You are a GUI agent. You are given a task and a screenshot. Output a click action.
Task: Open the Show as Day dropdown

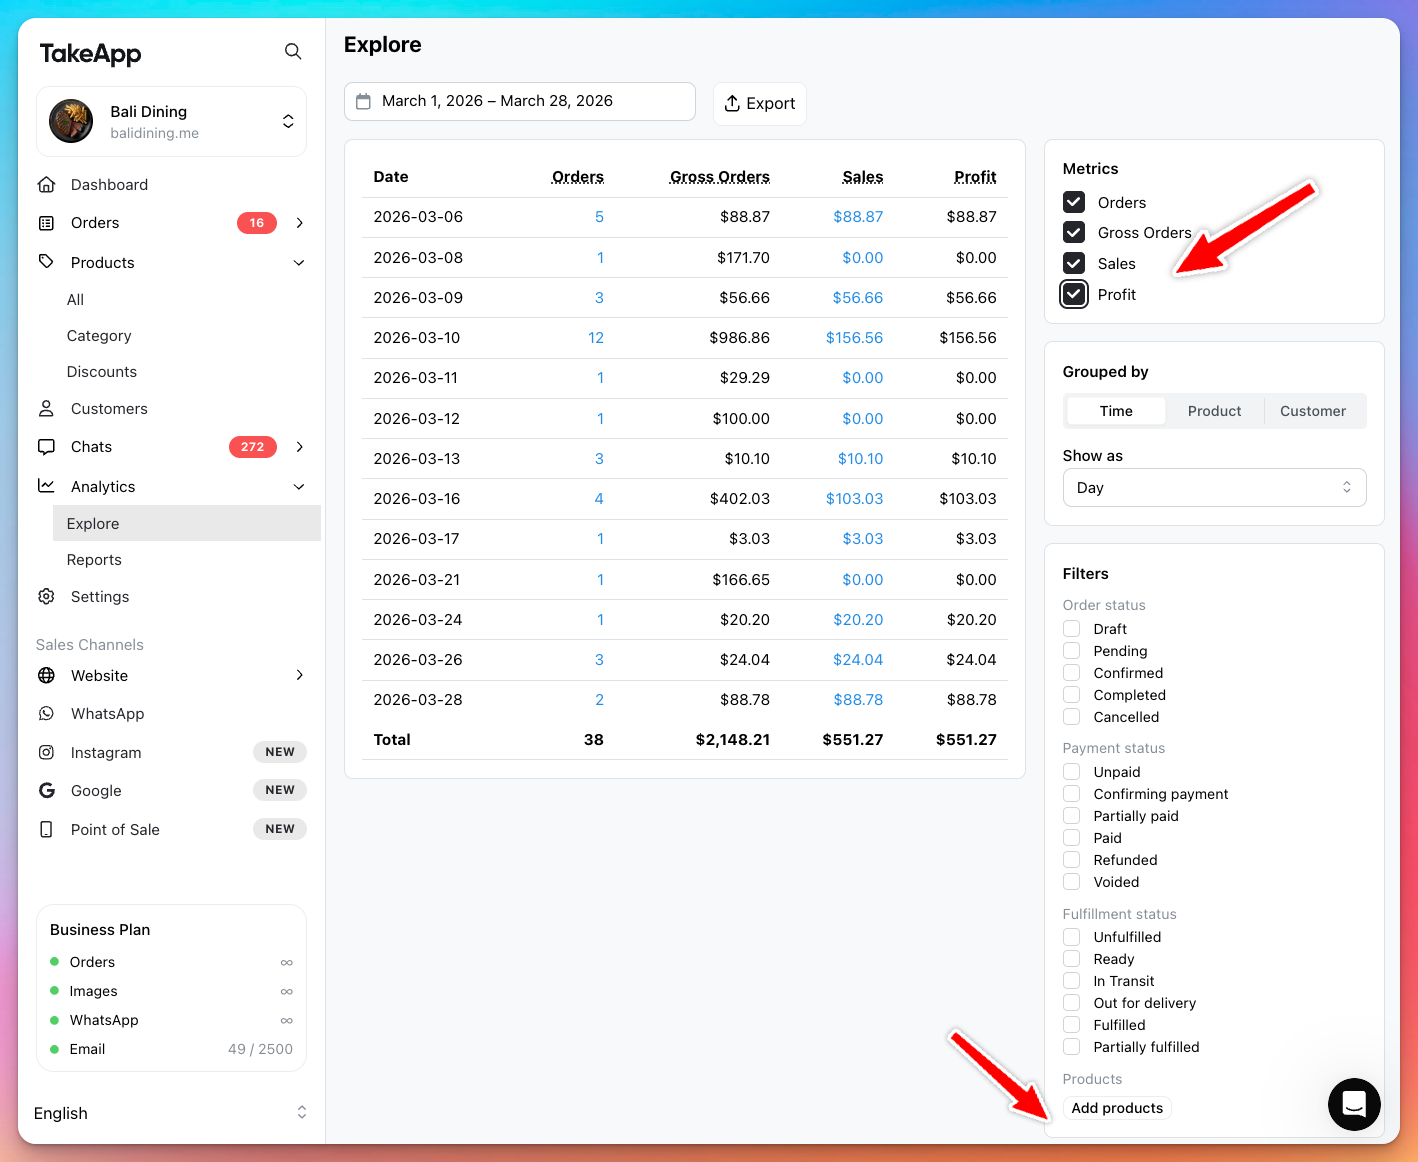point(1214,488)
